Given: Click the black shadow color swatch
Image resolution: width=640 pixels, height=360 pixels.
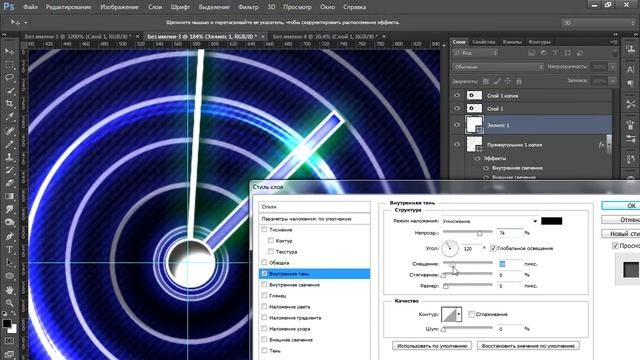Looking at the screenshot, I should point(551,221).
